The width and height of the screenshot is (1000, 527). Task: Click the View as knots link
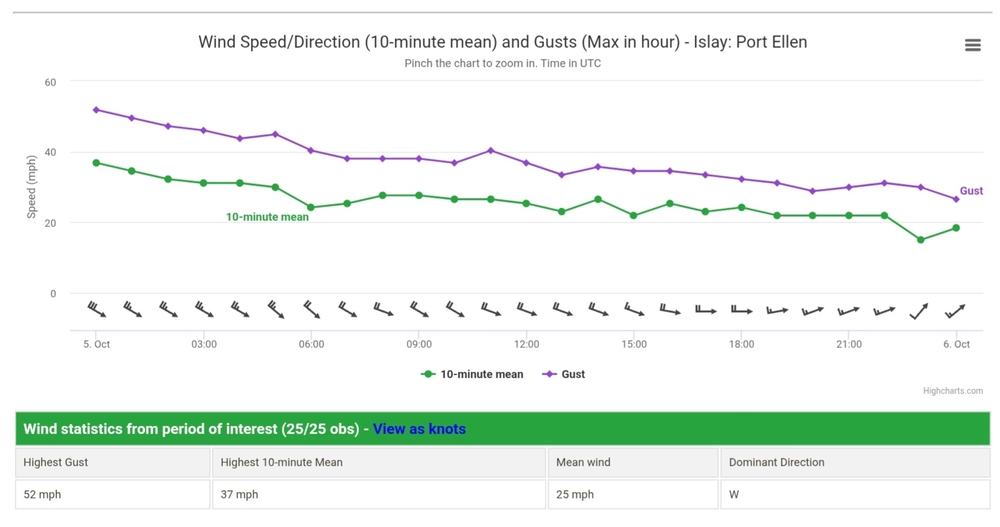[419, 429]
